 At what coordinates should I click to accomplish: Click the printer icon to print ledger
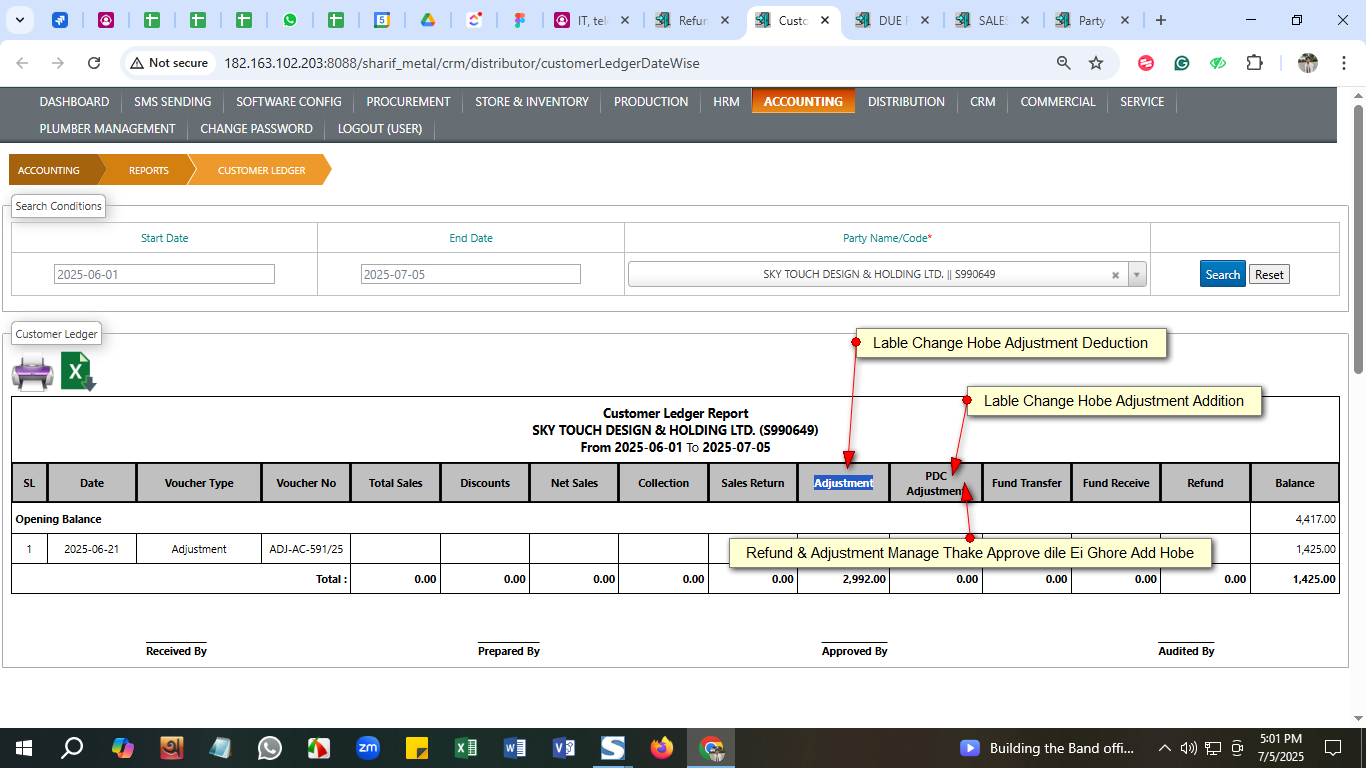tap(32, 373)
